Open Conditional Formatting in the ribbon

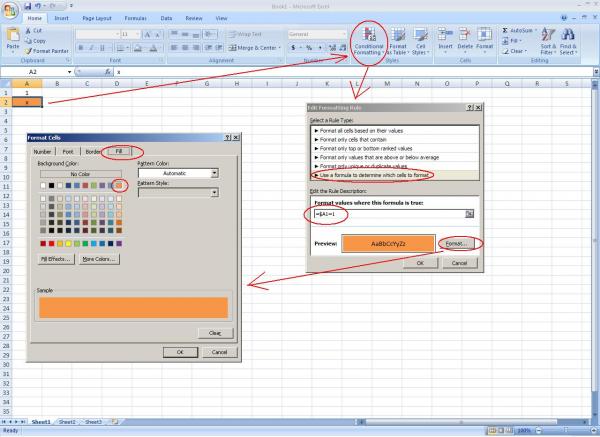pyautogui.click(x=366, y=43)
